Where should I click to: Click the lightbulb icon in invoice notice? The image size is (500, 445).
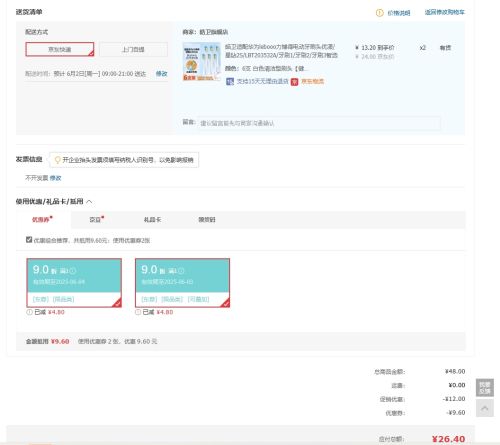57,160
